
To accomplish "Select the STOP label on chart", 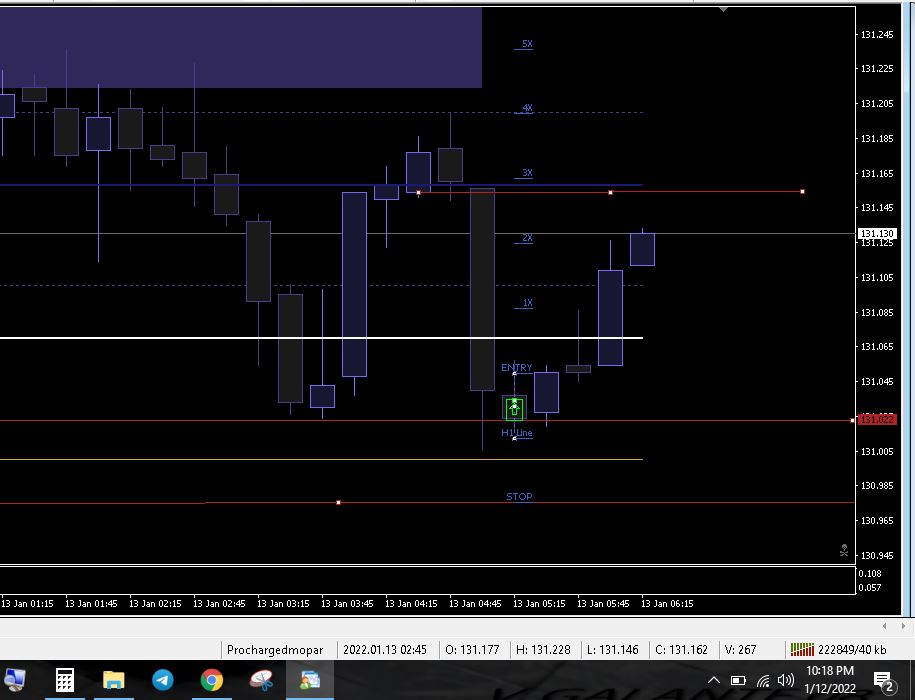I will (519, 496).
